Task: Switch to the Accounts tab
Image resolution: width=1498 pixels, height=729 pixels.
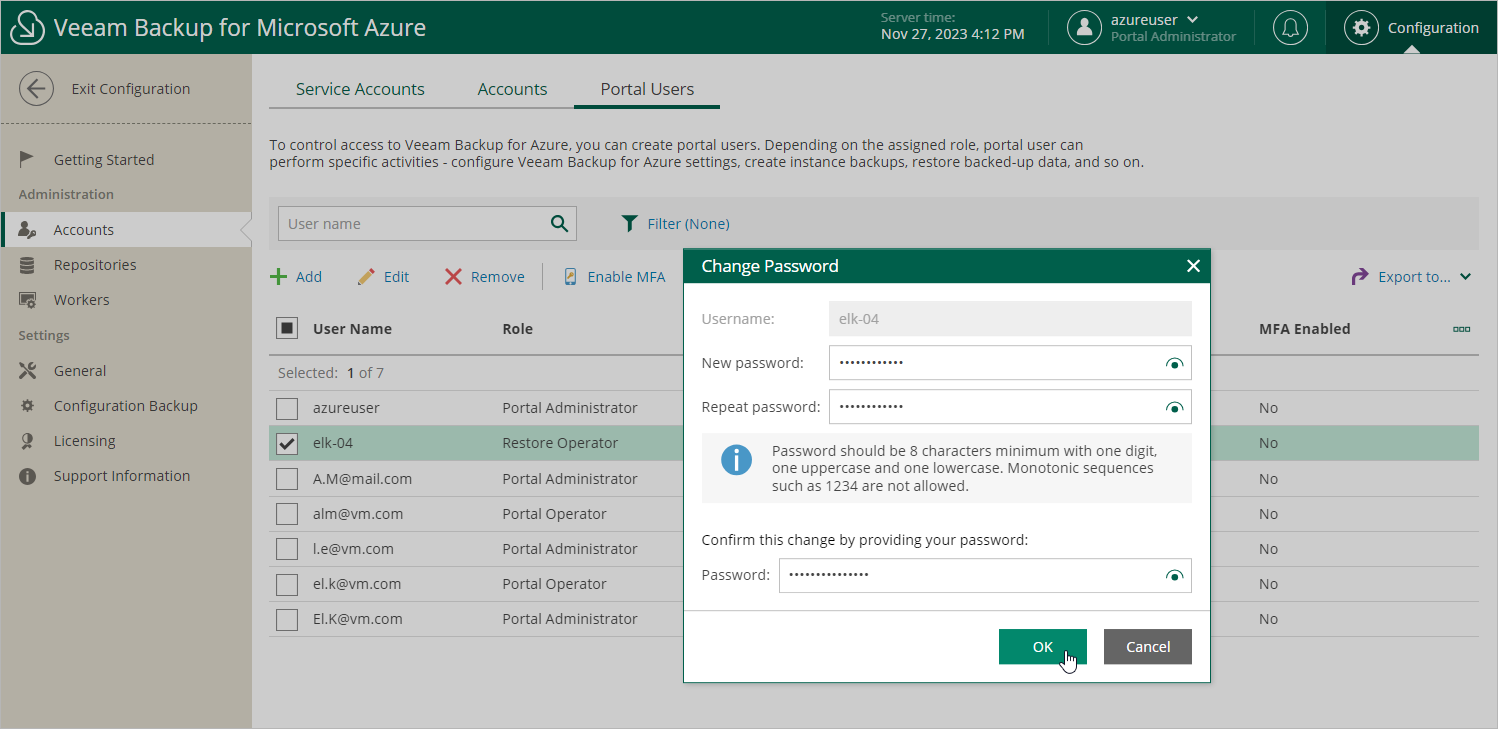Action: click(512, 89)
